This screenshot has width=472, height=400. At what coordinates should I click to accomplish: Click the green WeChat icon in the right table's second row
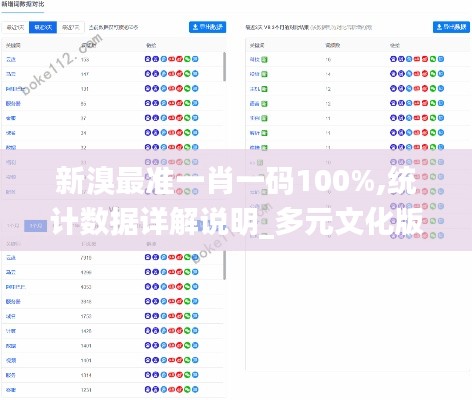(x=433, y=74)
